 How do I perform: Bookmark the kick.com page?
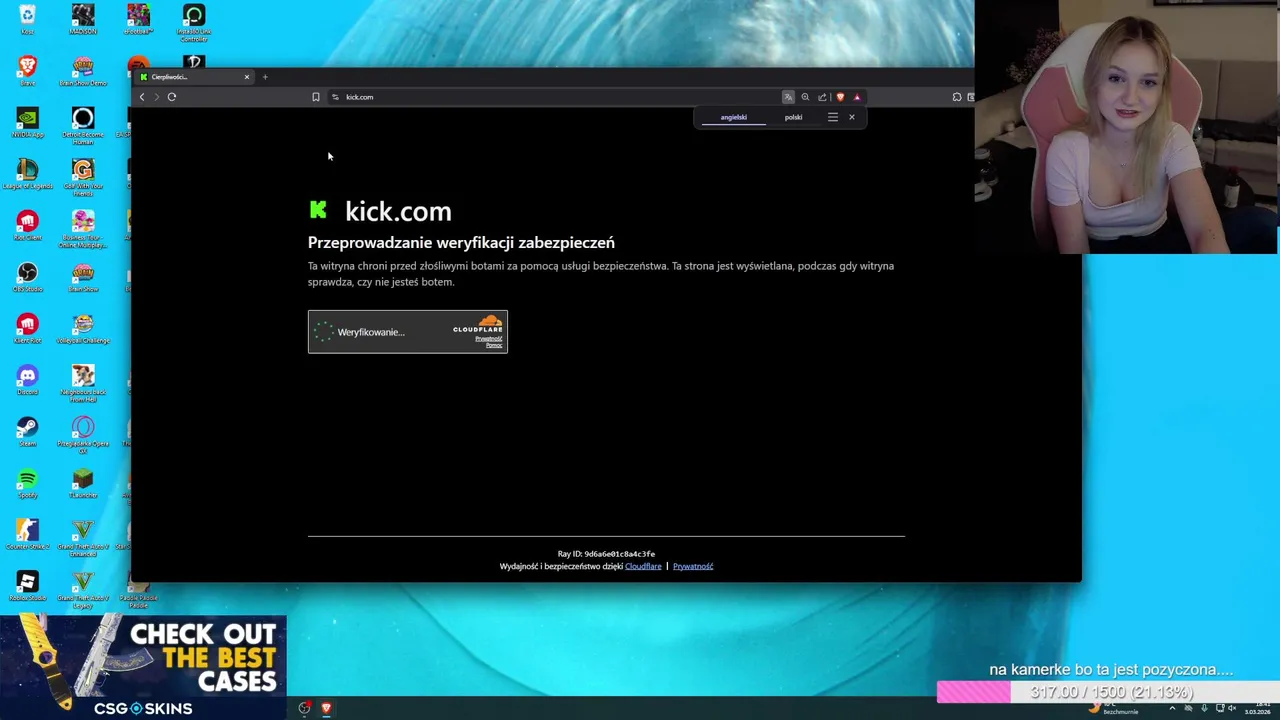[316, 97]
